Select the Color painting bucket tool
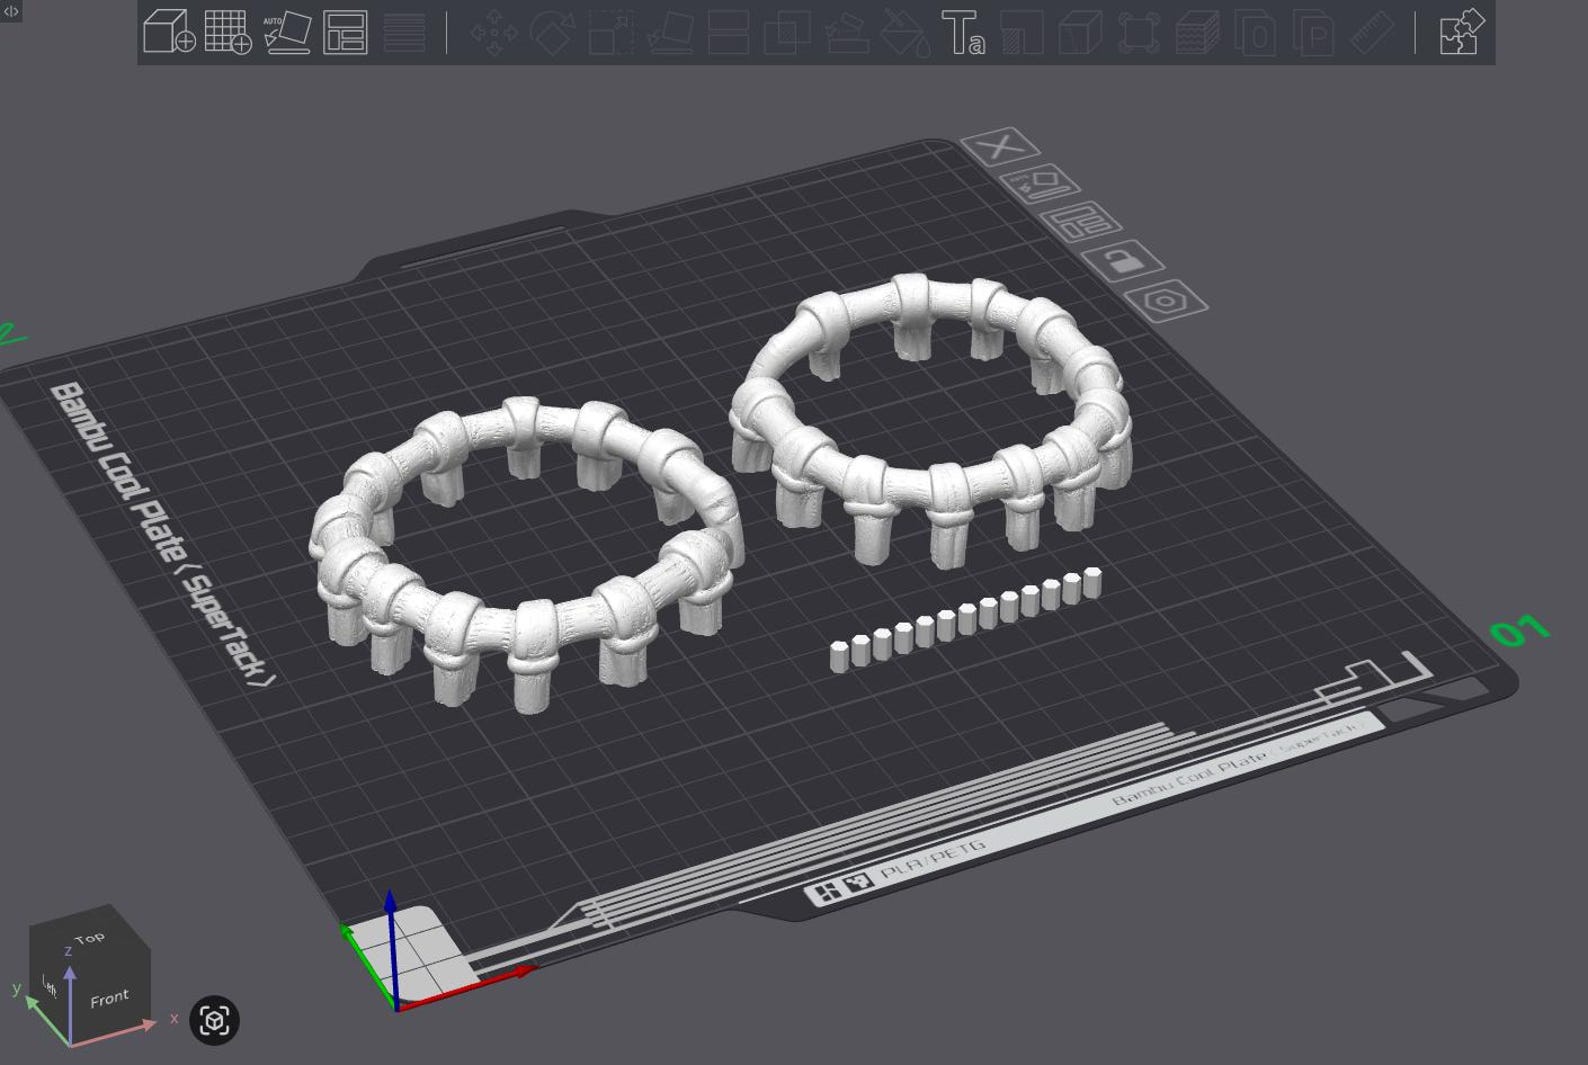 pyautogui.click(x=905, y=32)
